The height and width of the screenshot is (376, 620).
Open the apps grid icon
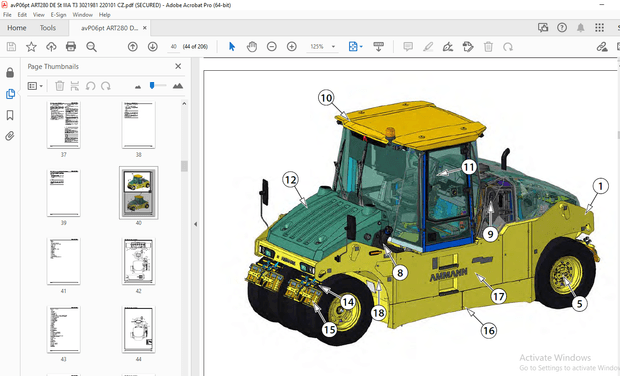[x=599, y=27]
